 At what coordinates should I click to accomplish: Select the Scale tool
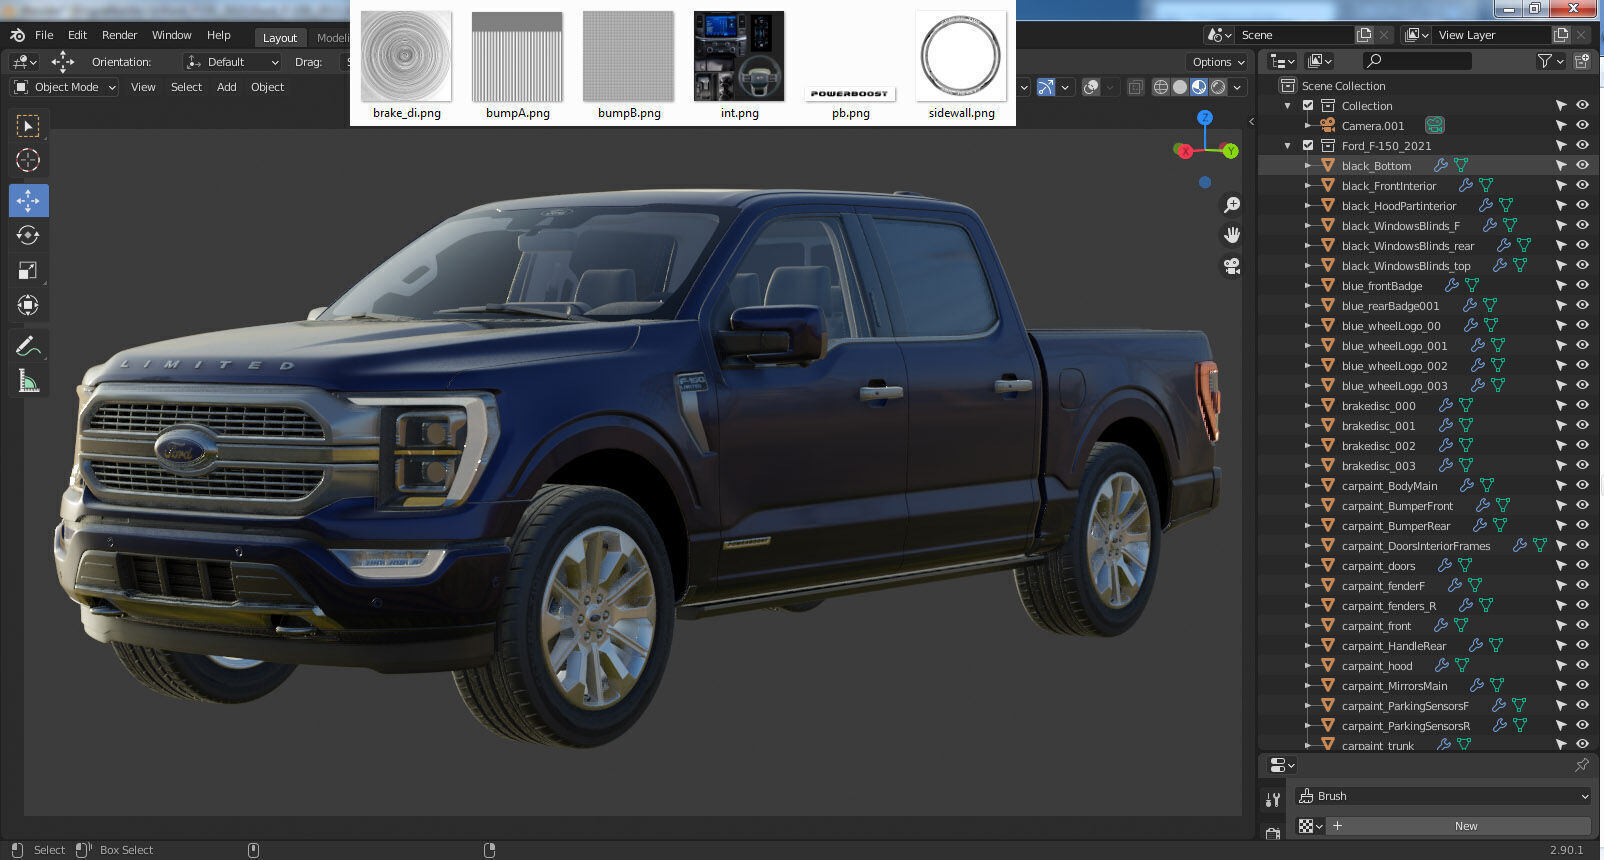(x=28, y=270)
